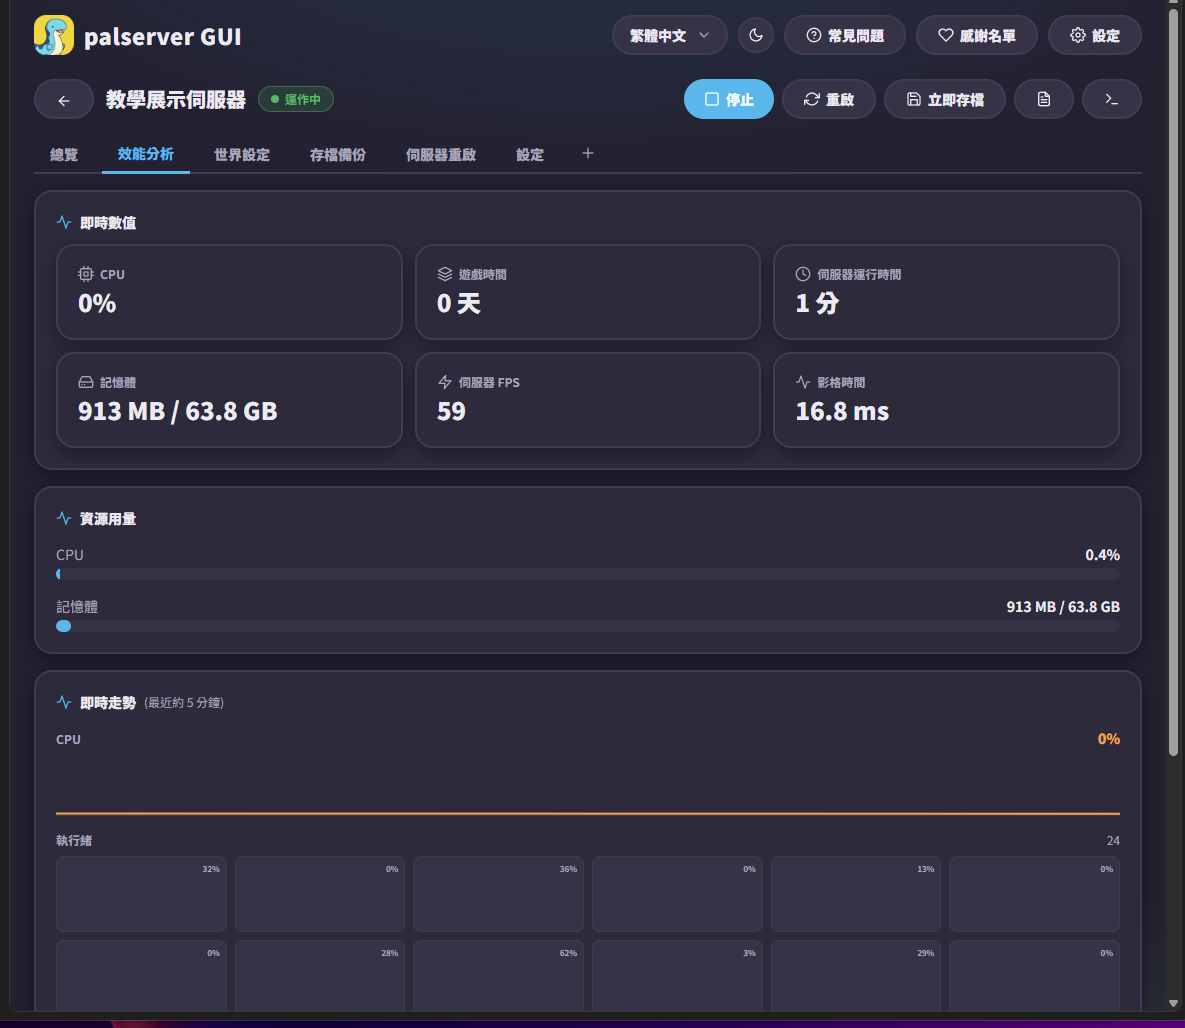Save immediately with 立即存檔 button

coord(945,100)
